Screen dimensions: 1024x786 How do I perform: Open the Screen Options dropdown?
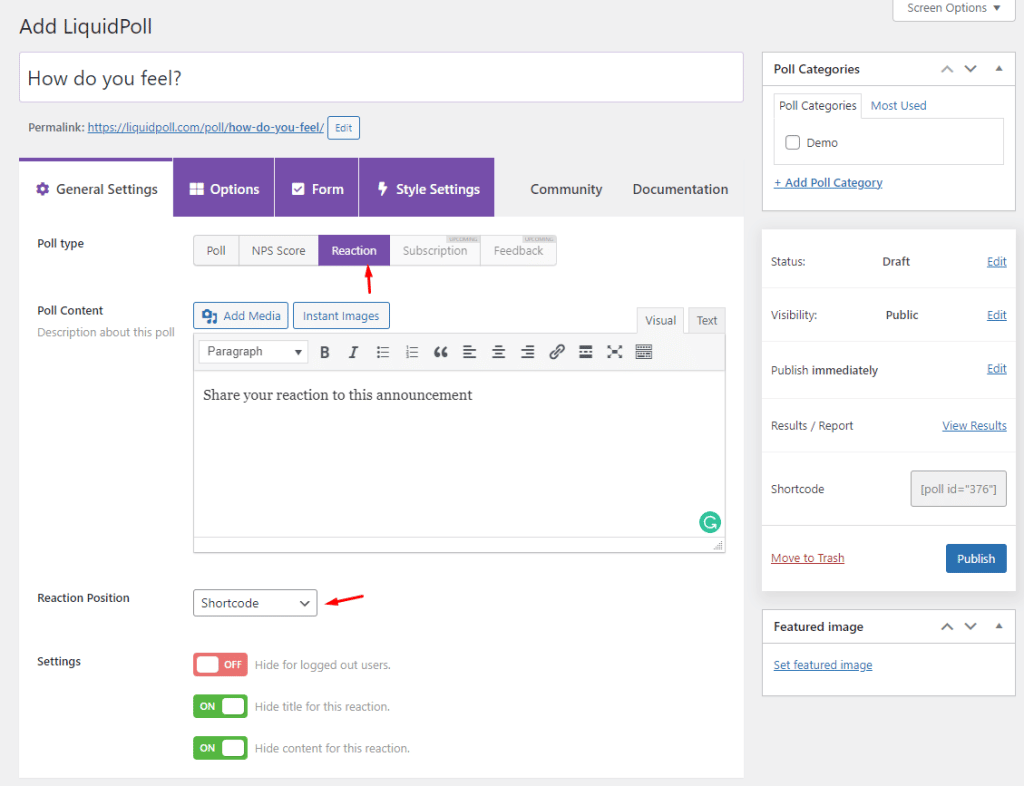[x=953, y=8]
